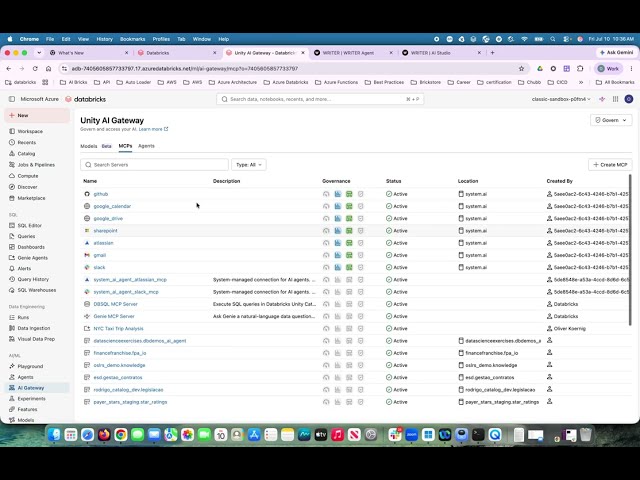The image size is (640, 480).
Task: Click the table's vertical scrollbar
Action: (x=630, y=249)
